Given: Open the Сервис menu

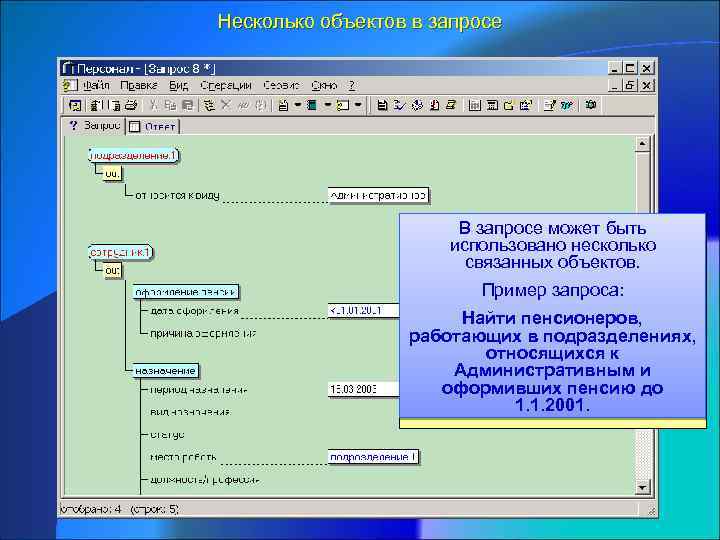Looking at the screenshot, I should [281, 85].
